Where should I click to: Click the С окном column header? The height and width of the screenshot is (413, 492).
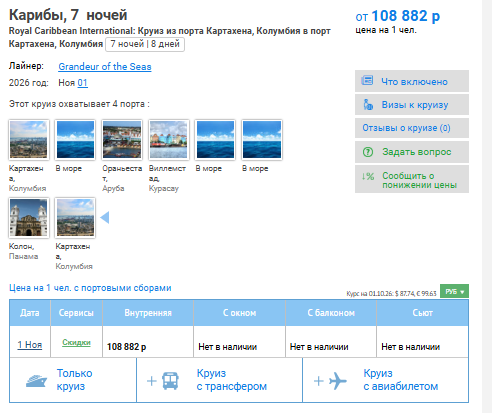pyautogui.click(x=239, y=313)
